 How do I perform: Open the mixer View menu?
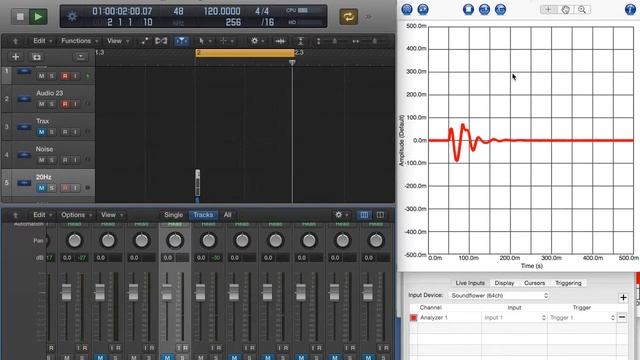pyautogui.click(x=111, y=215)
